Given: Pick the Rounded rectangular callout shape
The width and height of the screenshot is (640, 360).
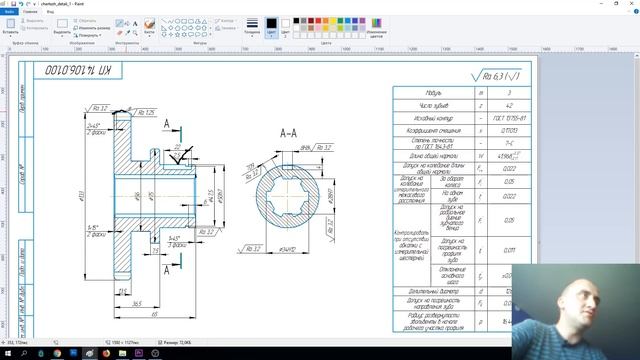Looking at the screenshot, I should [x=191, y=35].
